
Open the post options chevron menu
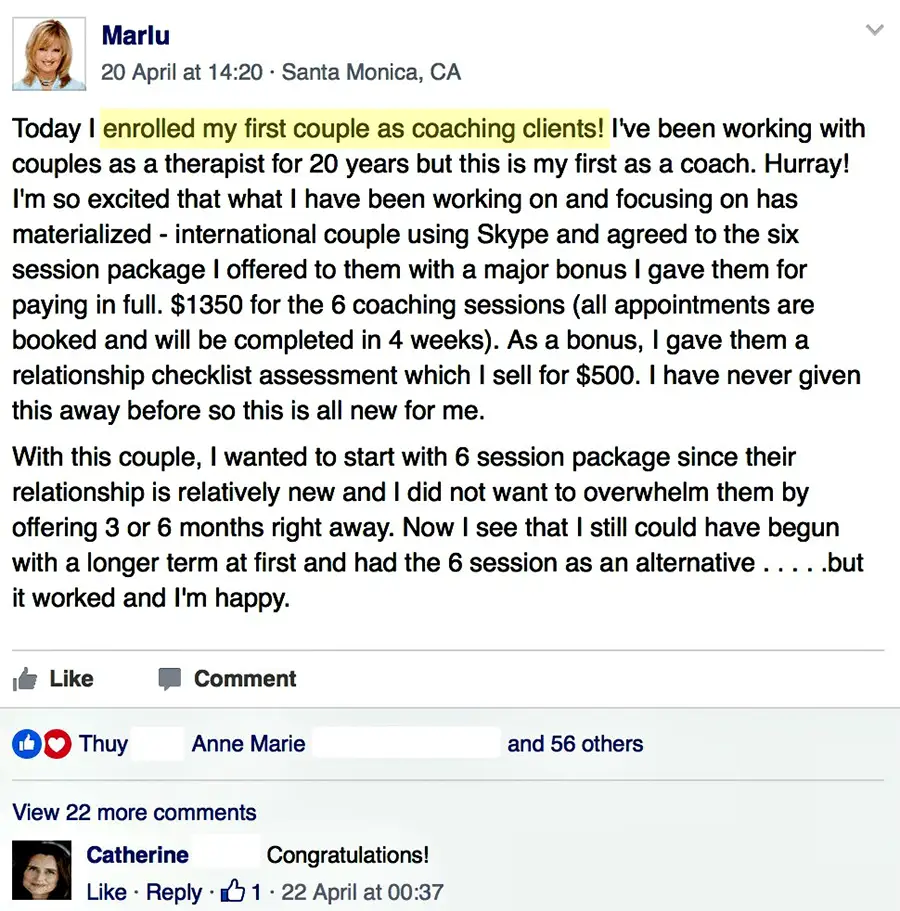(x=874, y=31)
